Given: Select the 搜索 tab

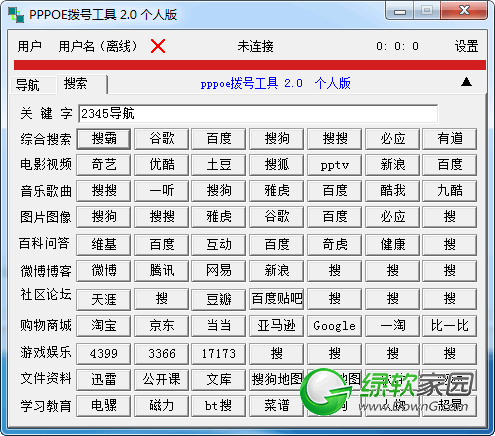Looking at the screenshot, I should pyautogui.click(x=82, y=84).
